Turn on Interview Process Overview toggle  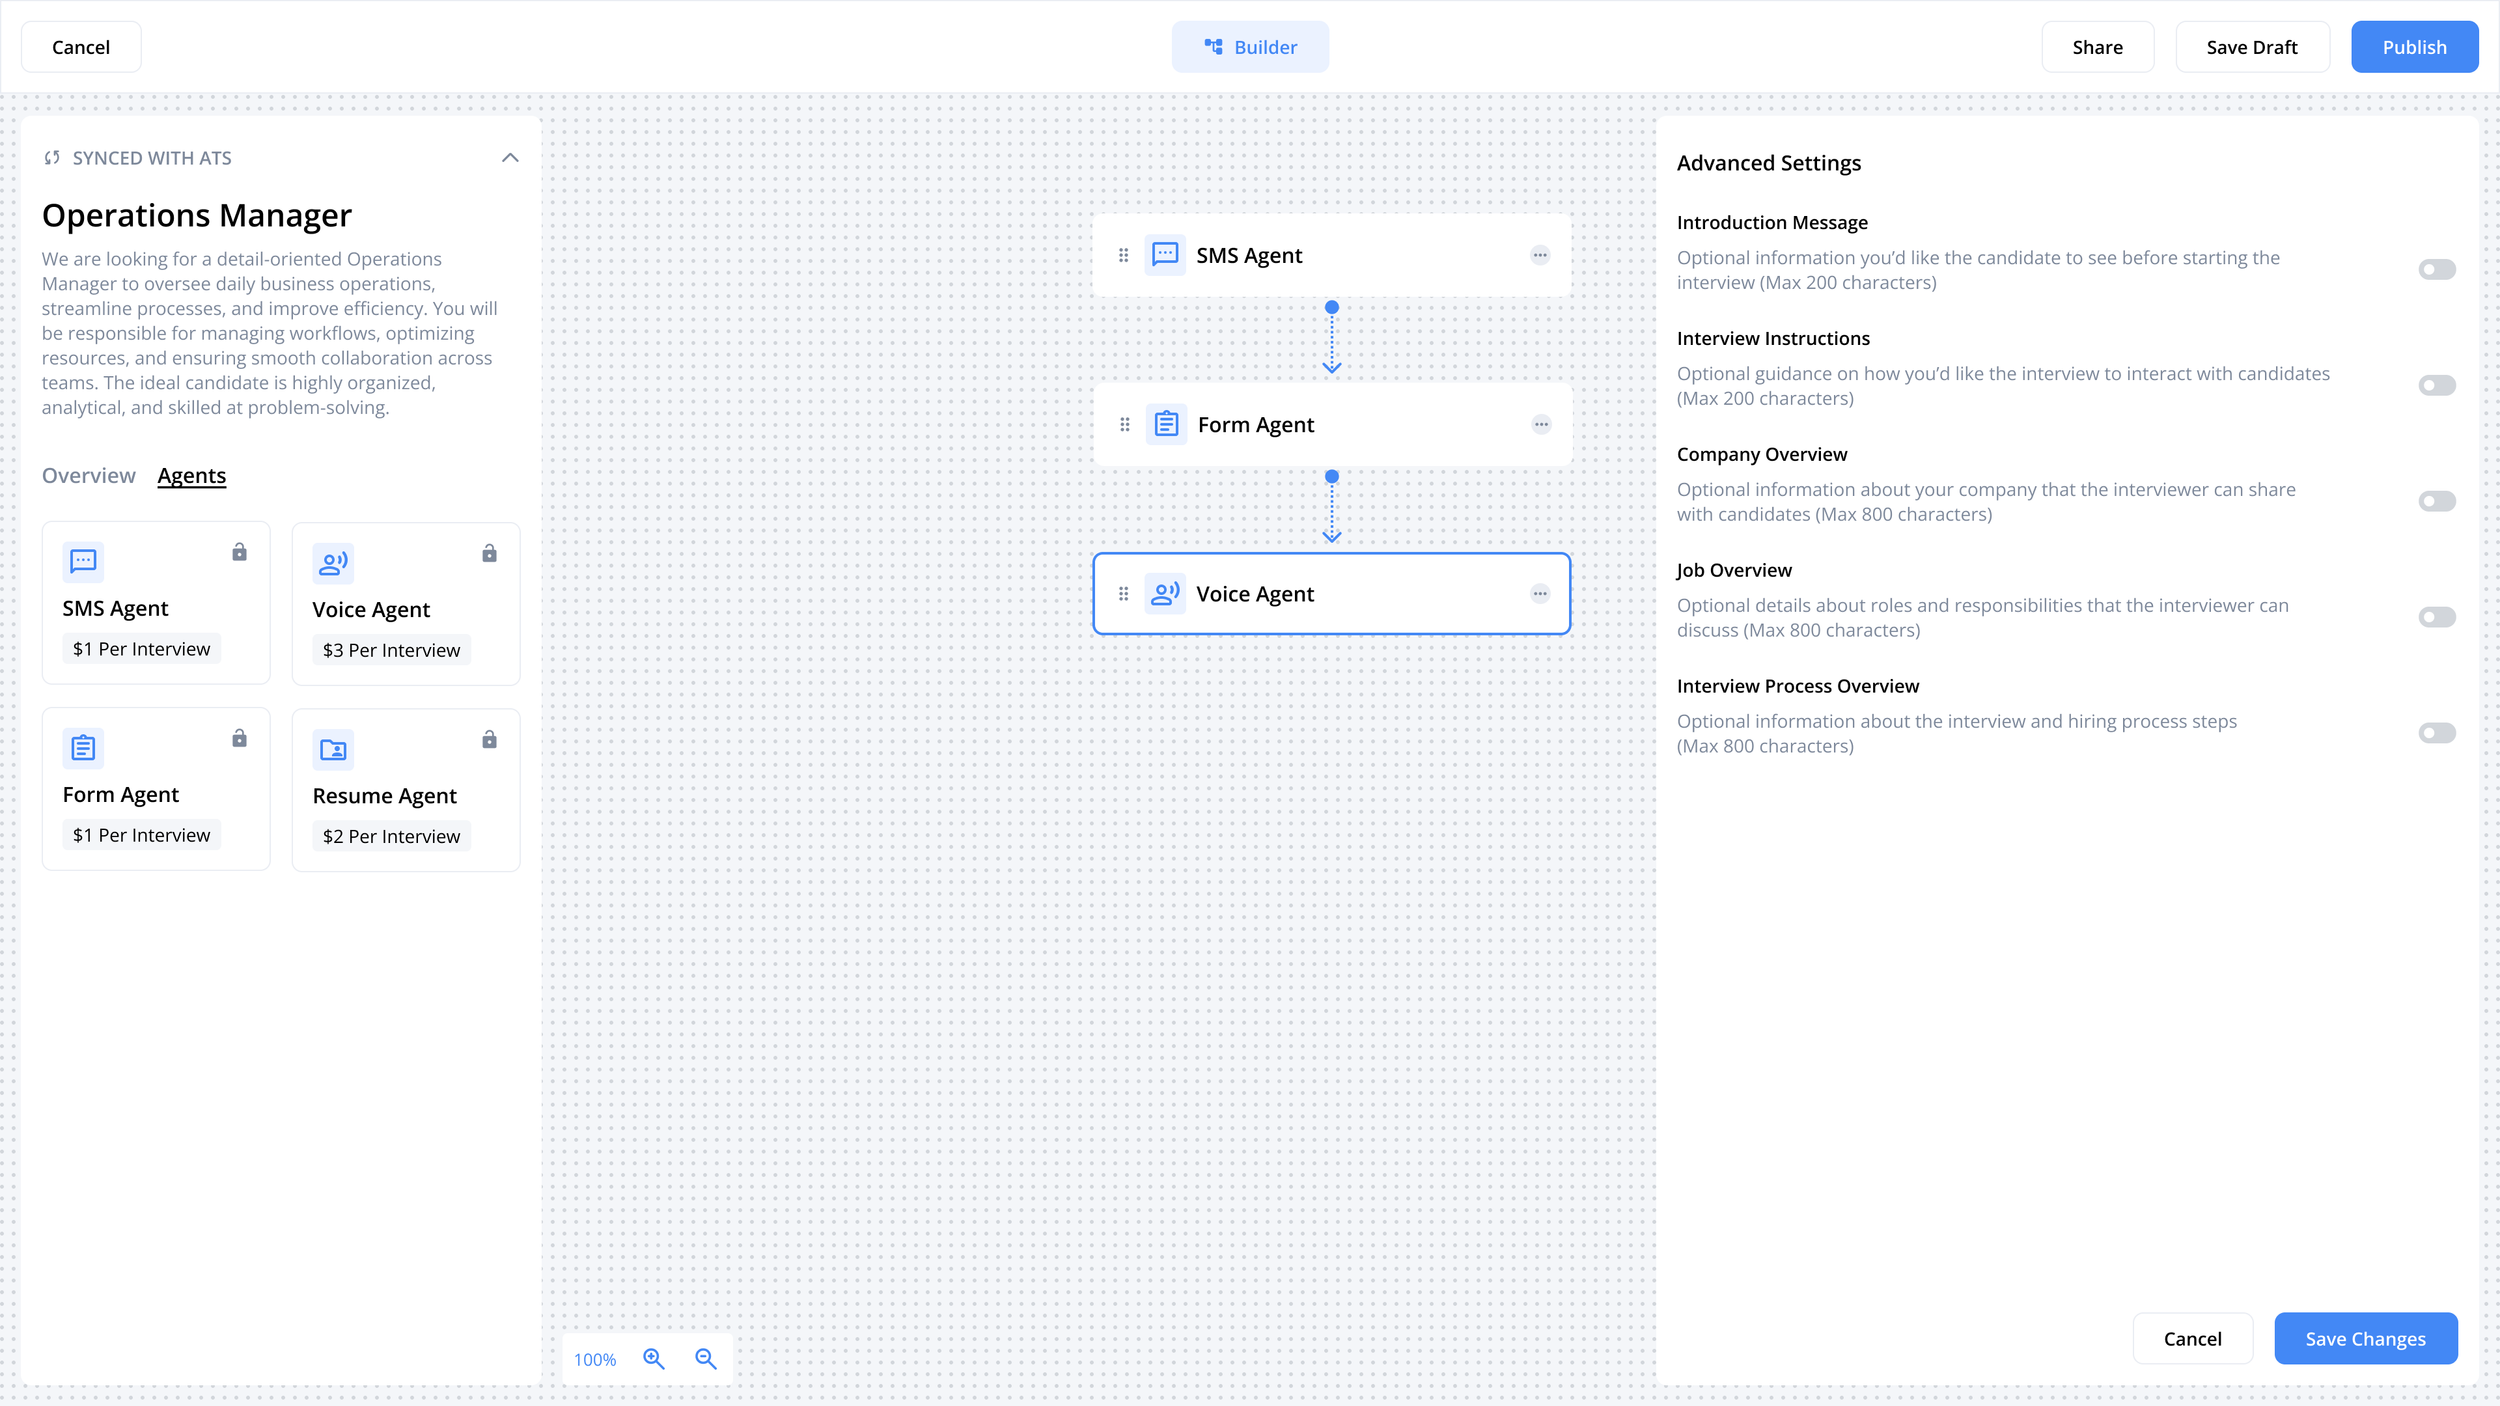click(2436, 733)
